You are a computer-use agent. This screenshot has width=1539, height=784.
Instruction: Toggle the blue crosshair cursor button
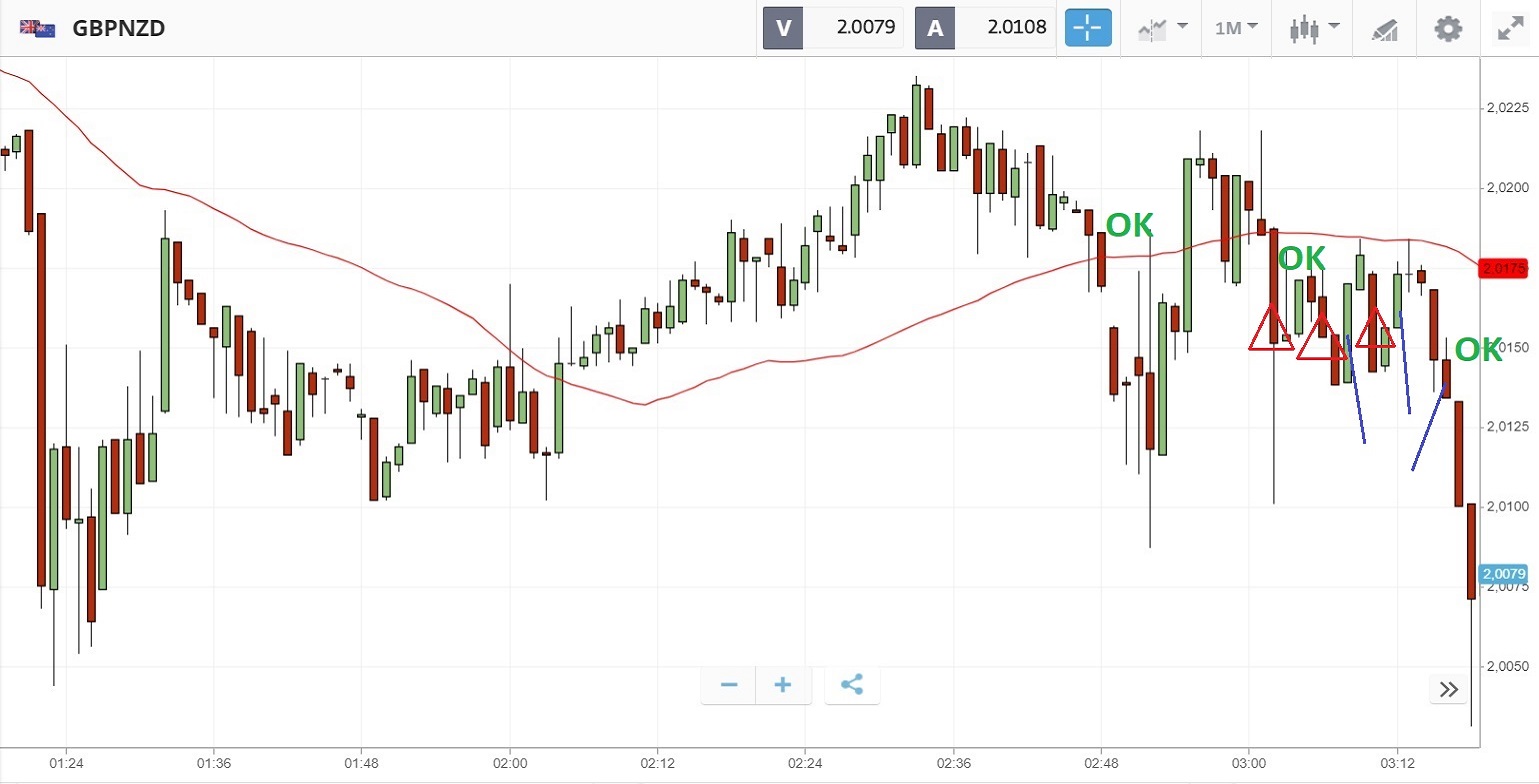[x=1087, y=28]
